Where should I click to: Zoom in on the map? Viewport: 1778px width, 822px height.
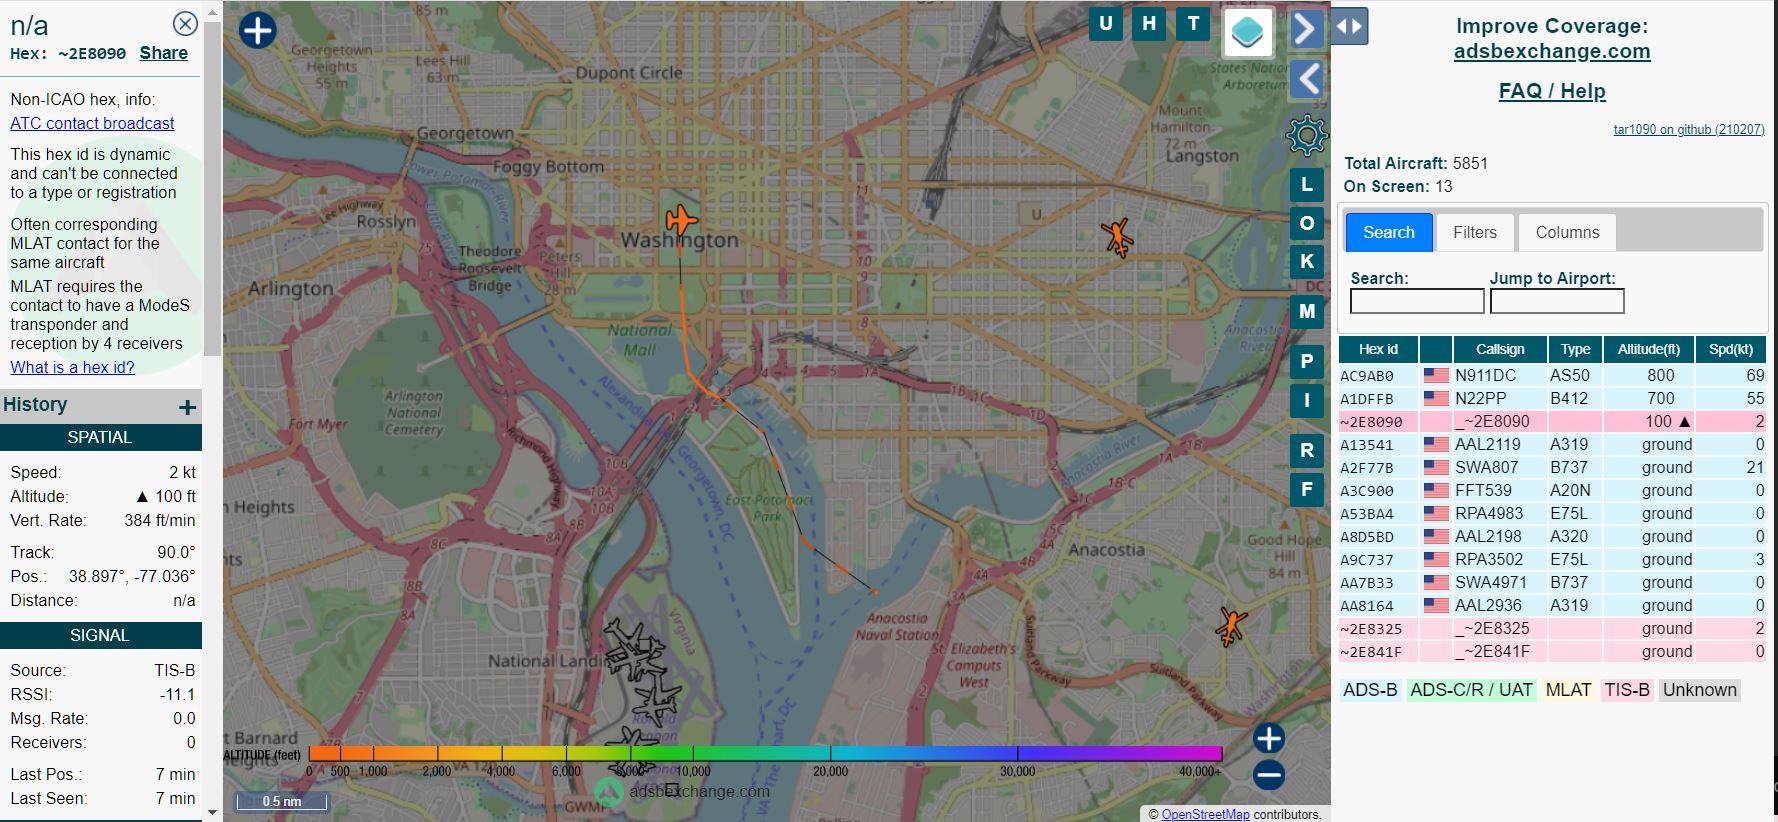(1268, 738)
